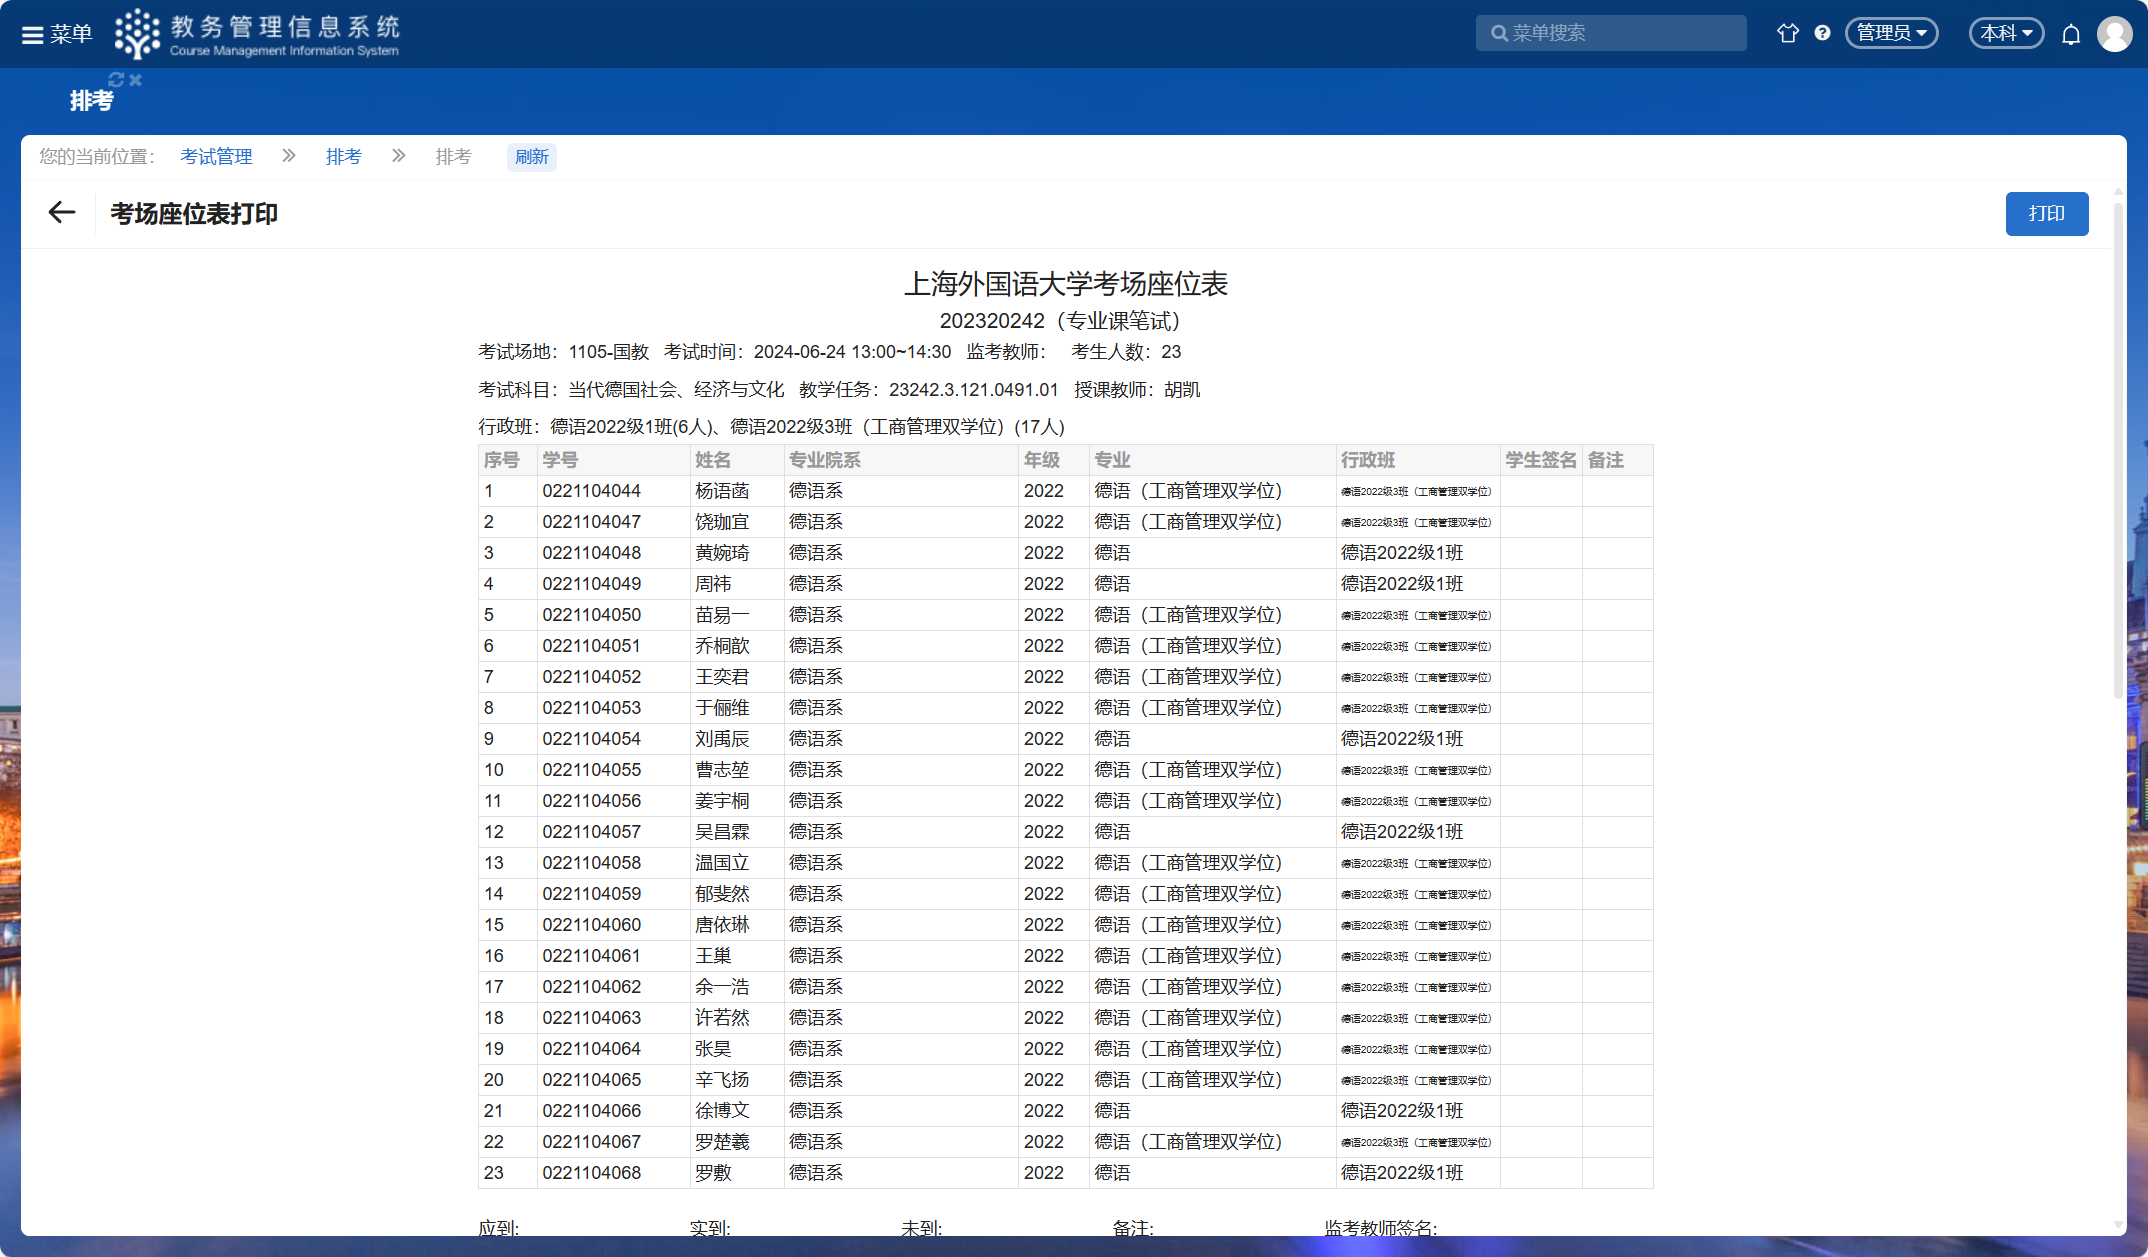Viewport: 2148px width, 1257px height.
Task: Click the vertical scrollbar on the right
Action: coord(2118,450)
